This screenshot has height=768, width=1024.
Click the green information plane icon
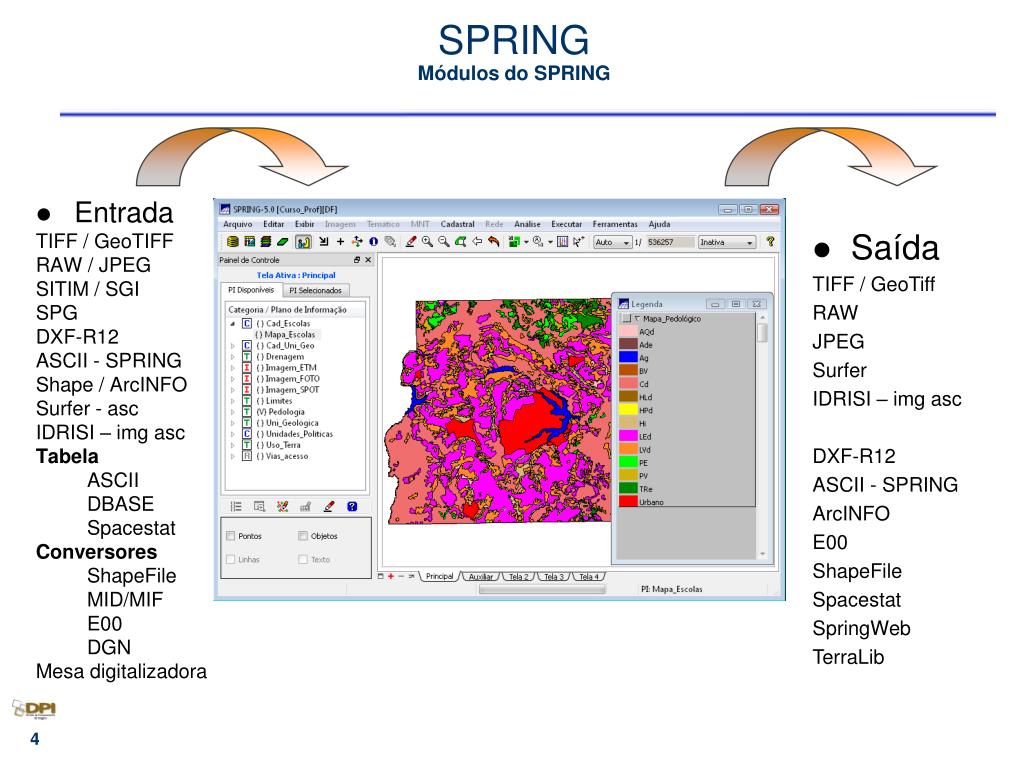(x=282, y=242)
